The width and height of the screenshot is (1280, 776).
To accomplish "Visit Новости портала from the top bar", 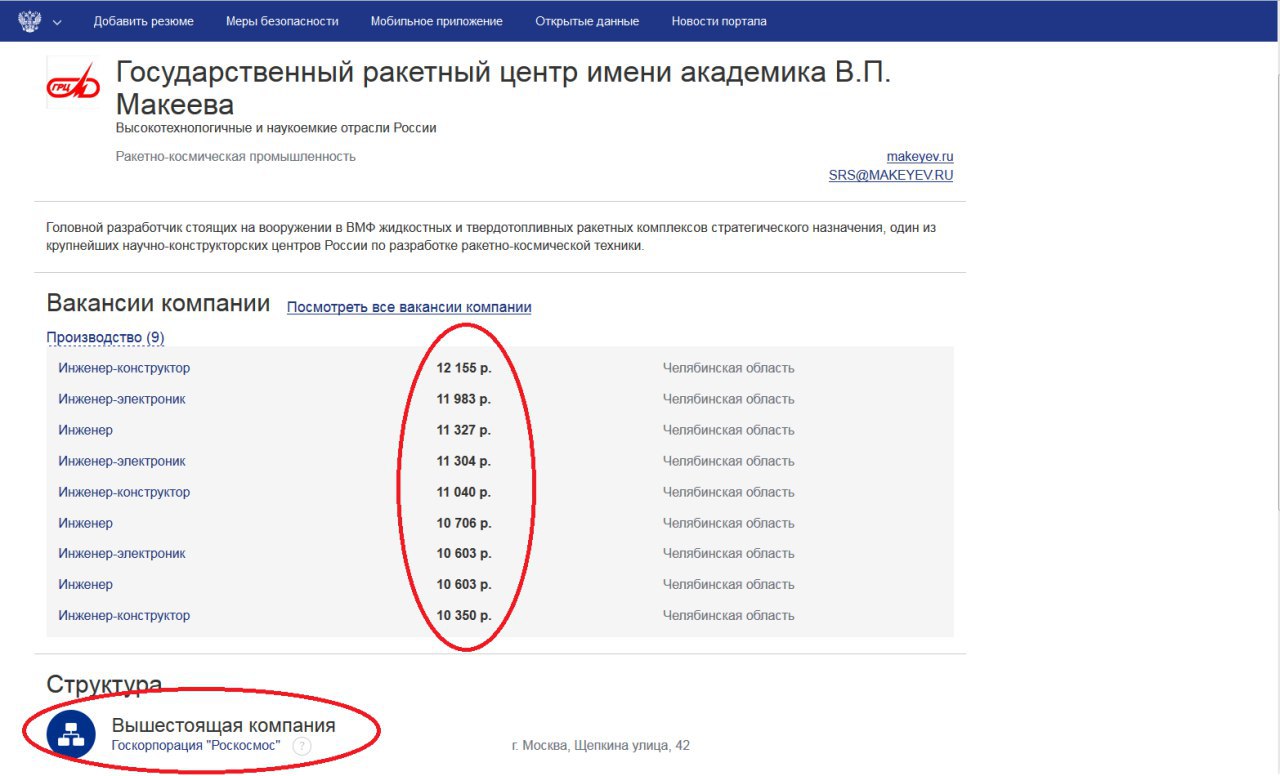I will click(719, 21).
